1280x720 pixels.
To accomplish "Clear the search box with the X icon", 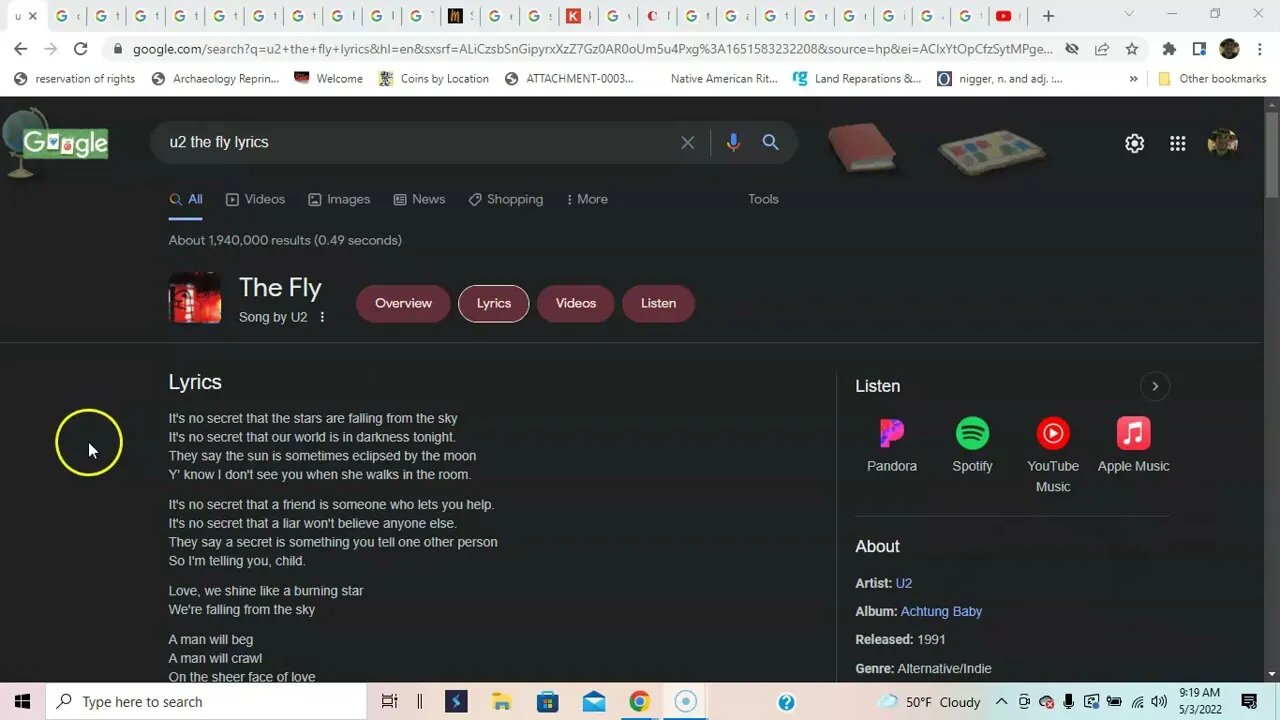I will (687, 142).
